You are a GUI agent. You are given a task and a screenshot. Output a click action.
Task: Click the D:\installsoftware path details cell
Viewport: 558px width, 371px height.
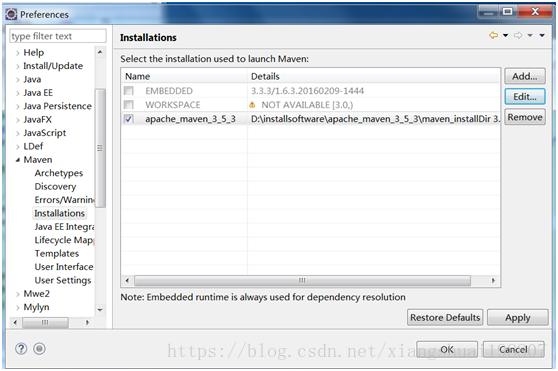point(375,119)
